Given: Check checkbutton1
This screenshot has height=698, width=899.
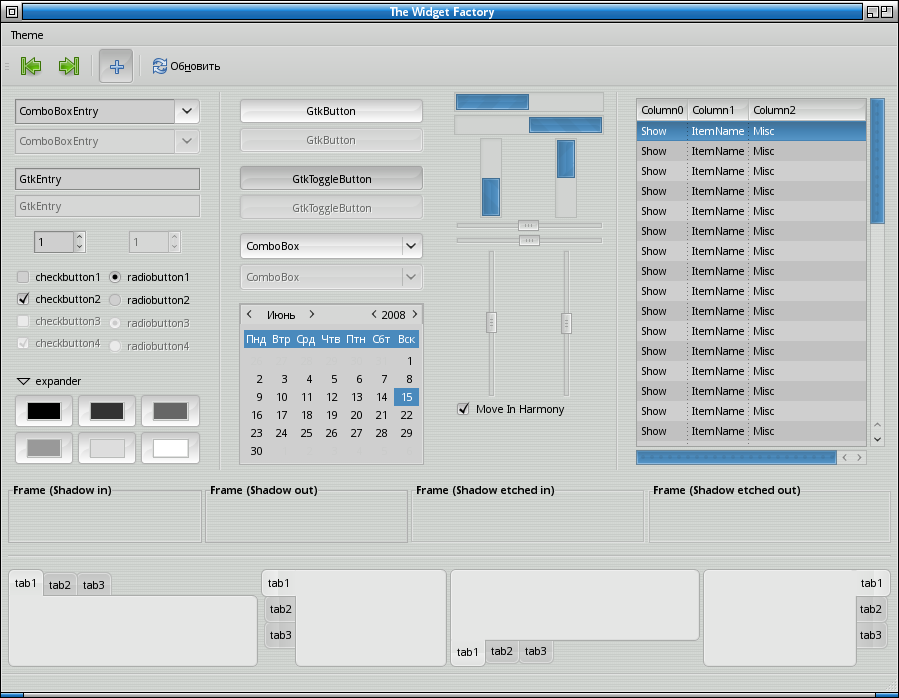Looking at the screenshot, I should click(x=23, y=277).
